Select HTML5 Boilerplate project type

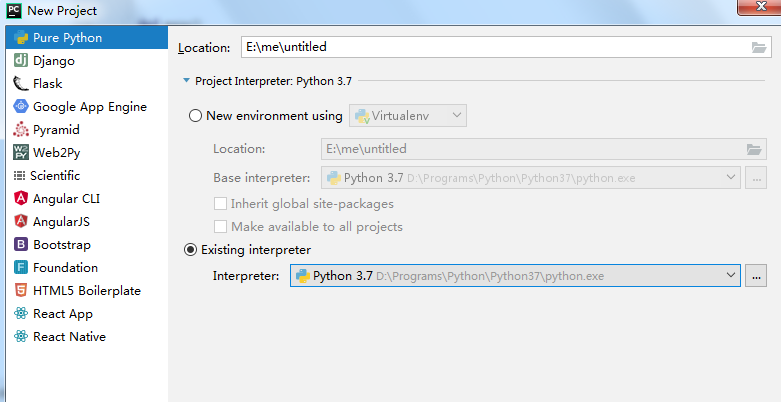pyautogui.click(x=87, y=290)
